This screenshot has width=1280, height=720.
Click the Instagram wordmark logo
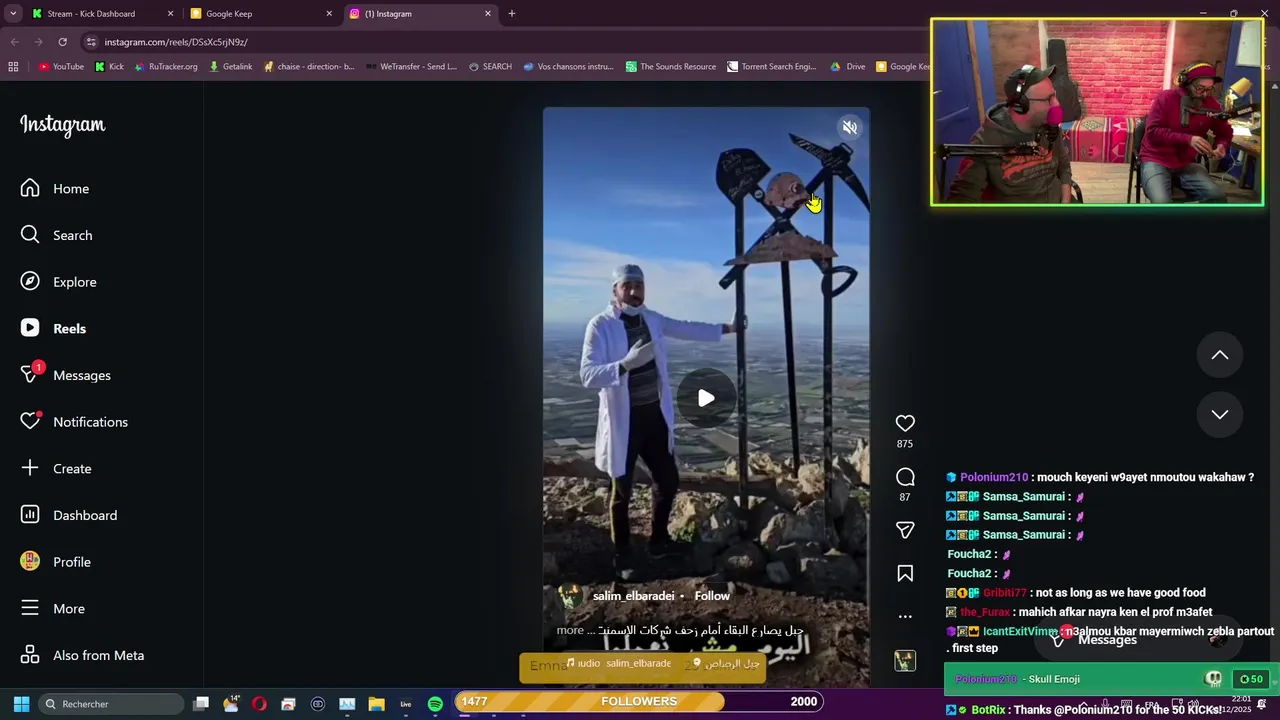pos(62,125)
